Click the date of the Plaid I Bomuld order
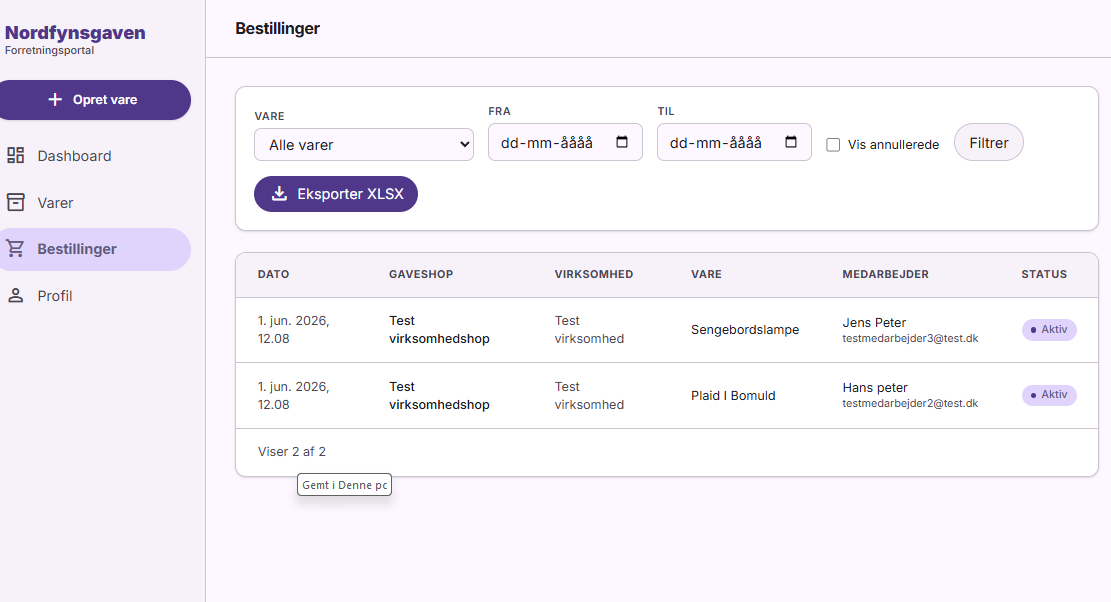This screenshot has height=602, width=1111. click(294, 396)
